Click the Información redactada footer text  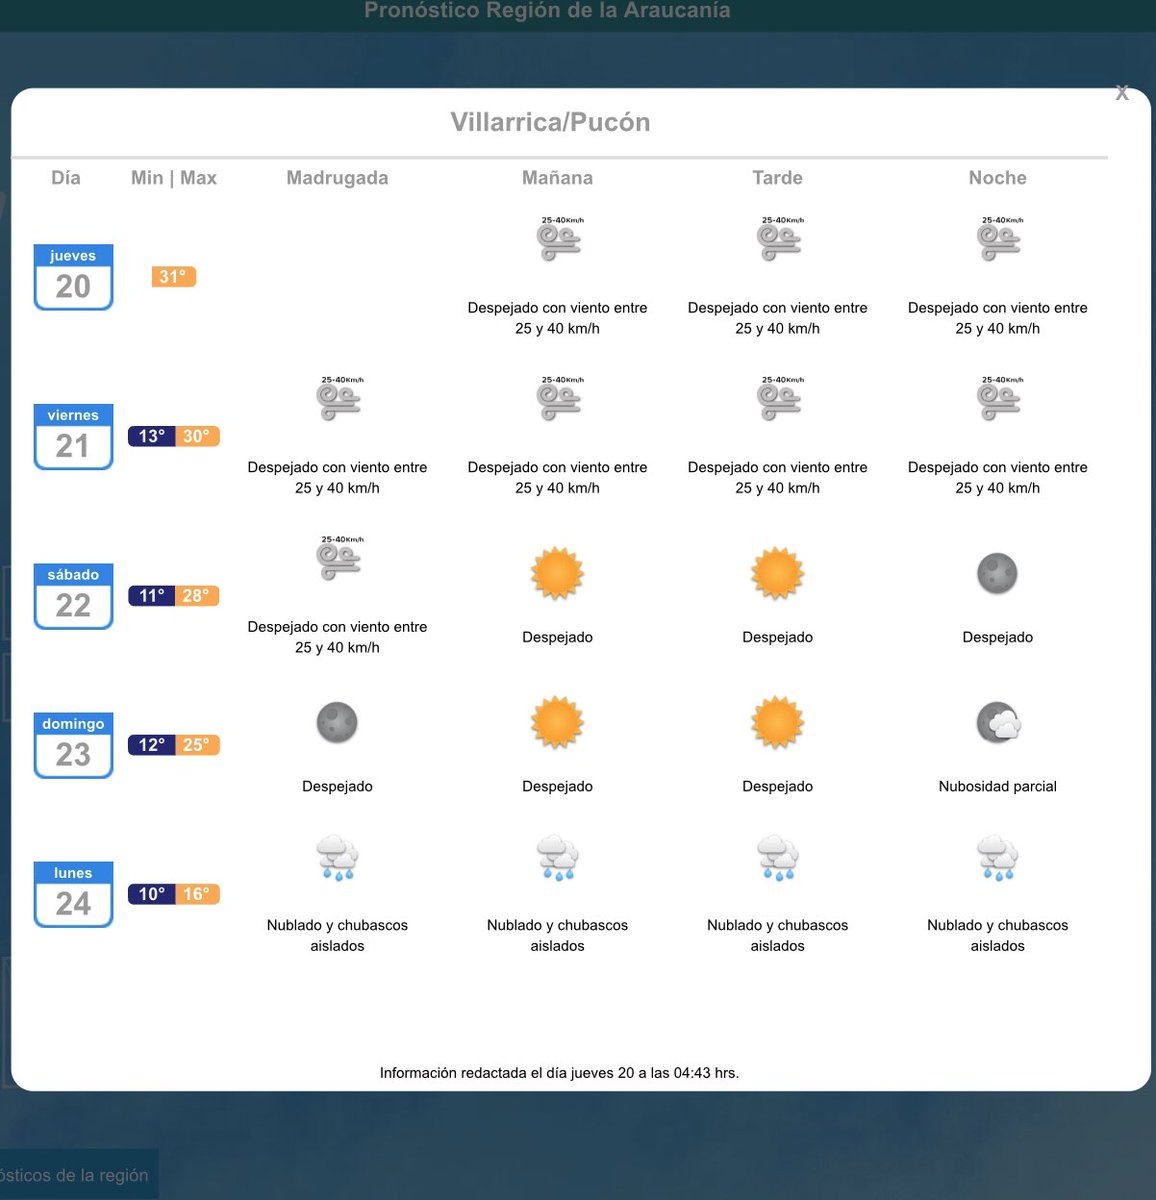(559, 1073)
